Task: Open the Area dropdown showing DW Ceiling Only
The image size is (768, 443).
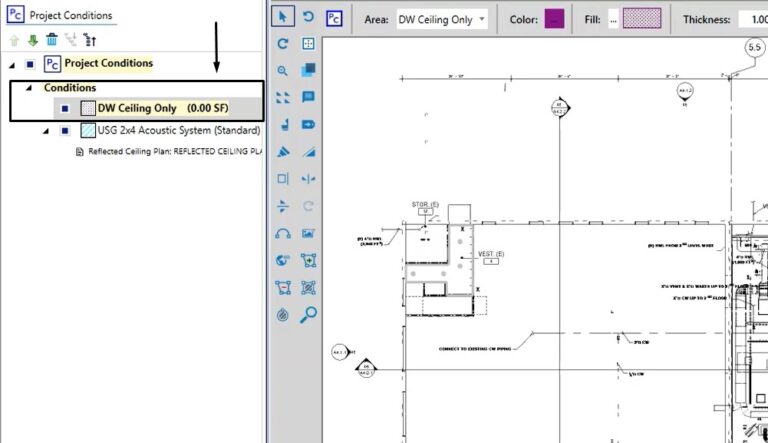Action: point(442,20)
